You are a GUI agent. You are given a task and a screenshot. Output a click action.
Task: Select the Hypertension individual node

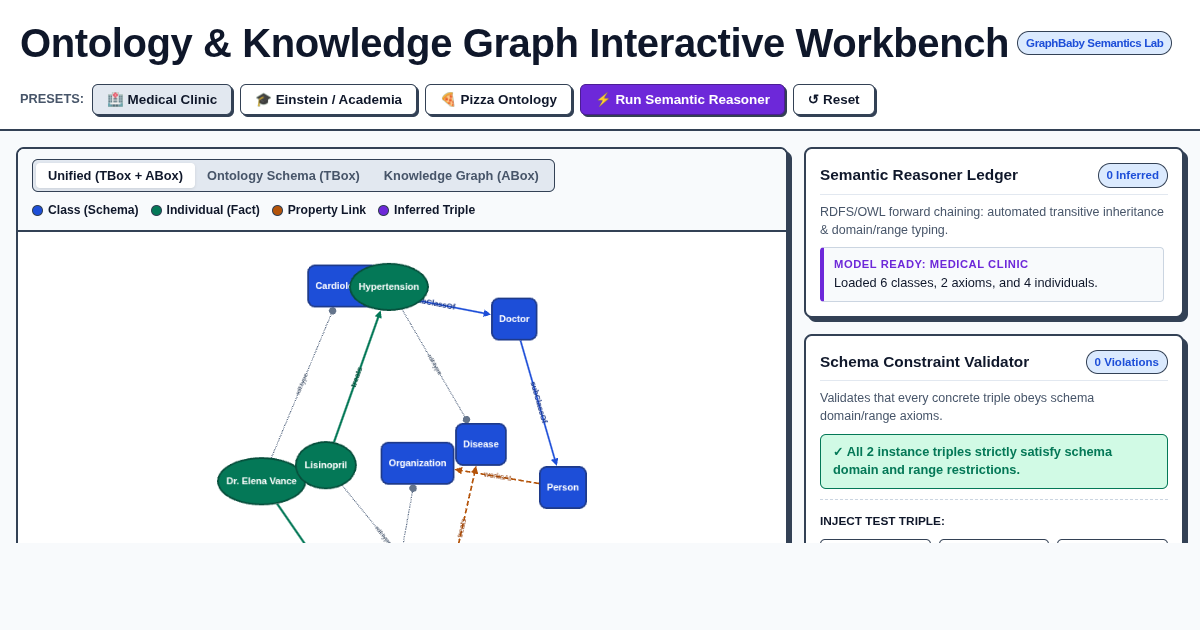click(389, 287)
